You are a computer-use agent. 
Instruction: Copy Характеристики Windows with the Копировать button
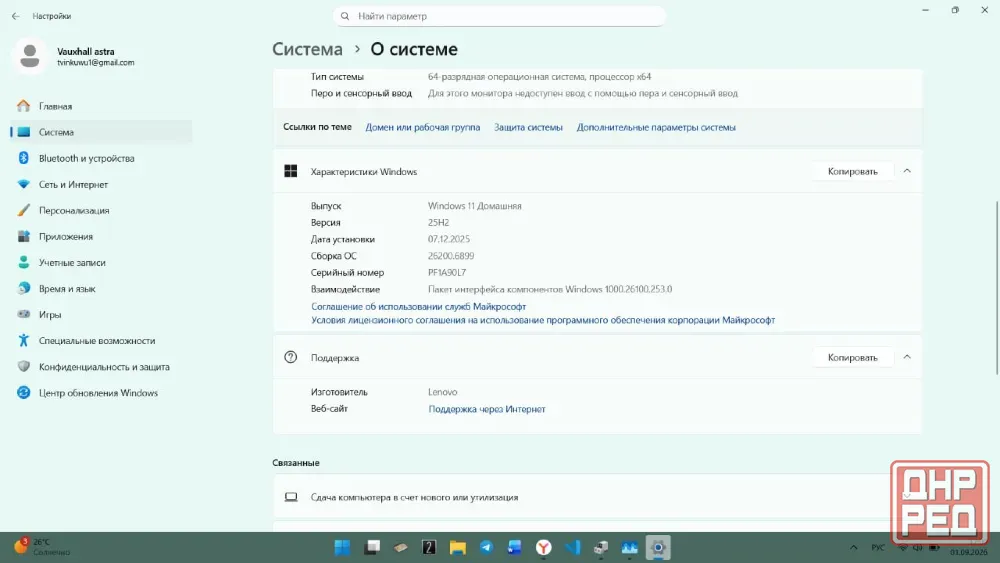tap(852, 172)
